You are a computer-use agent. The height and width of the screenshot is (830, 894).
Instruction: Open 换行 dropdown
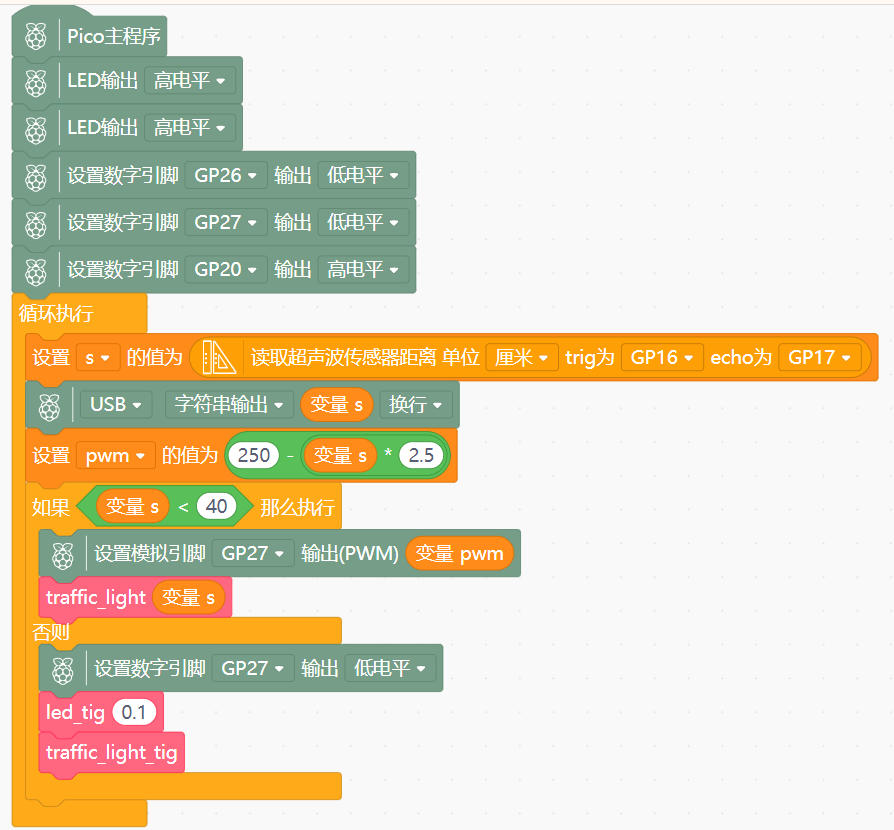click(x=416, y=405)
